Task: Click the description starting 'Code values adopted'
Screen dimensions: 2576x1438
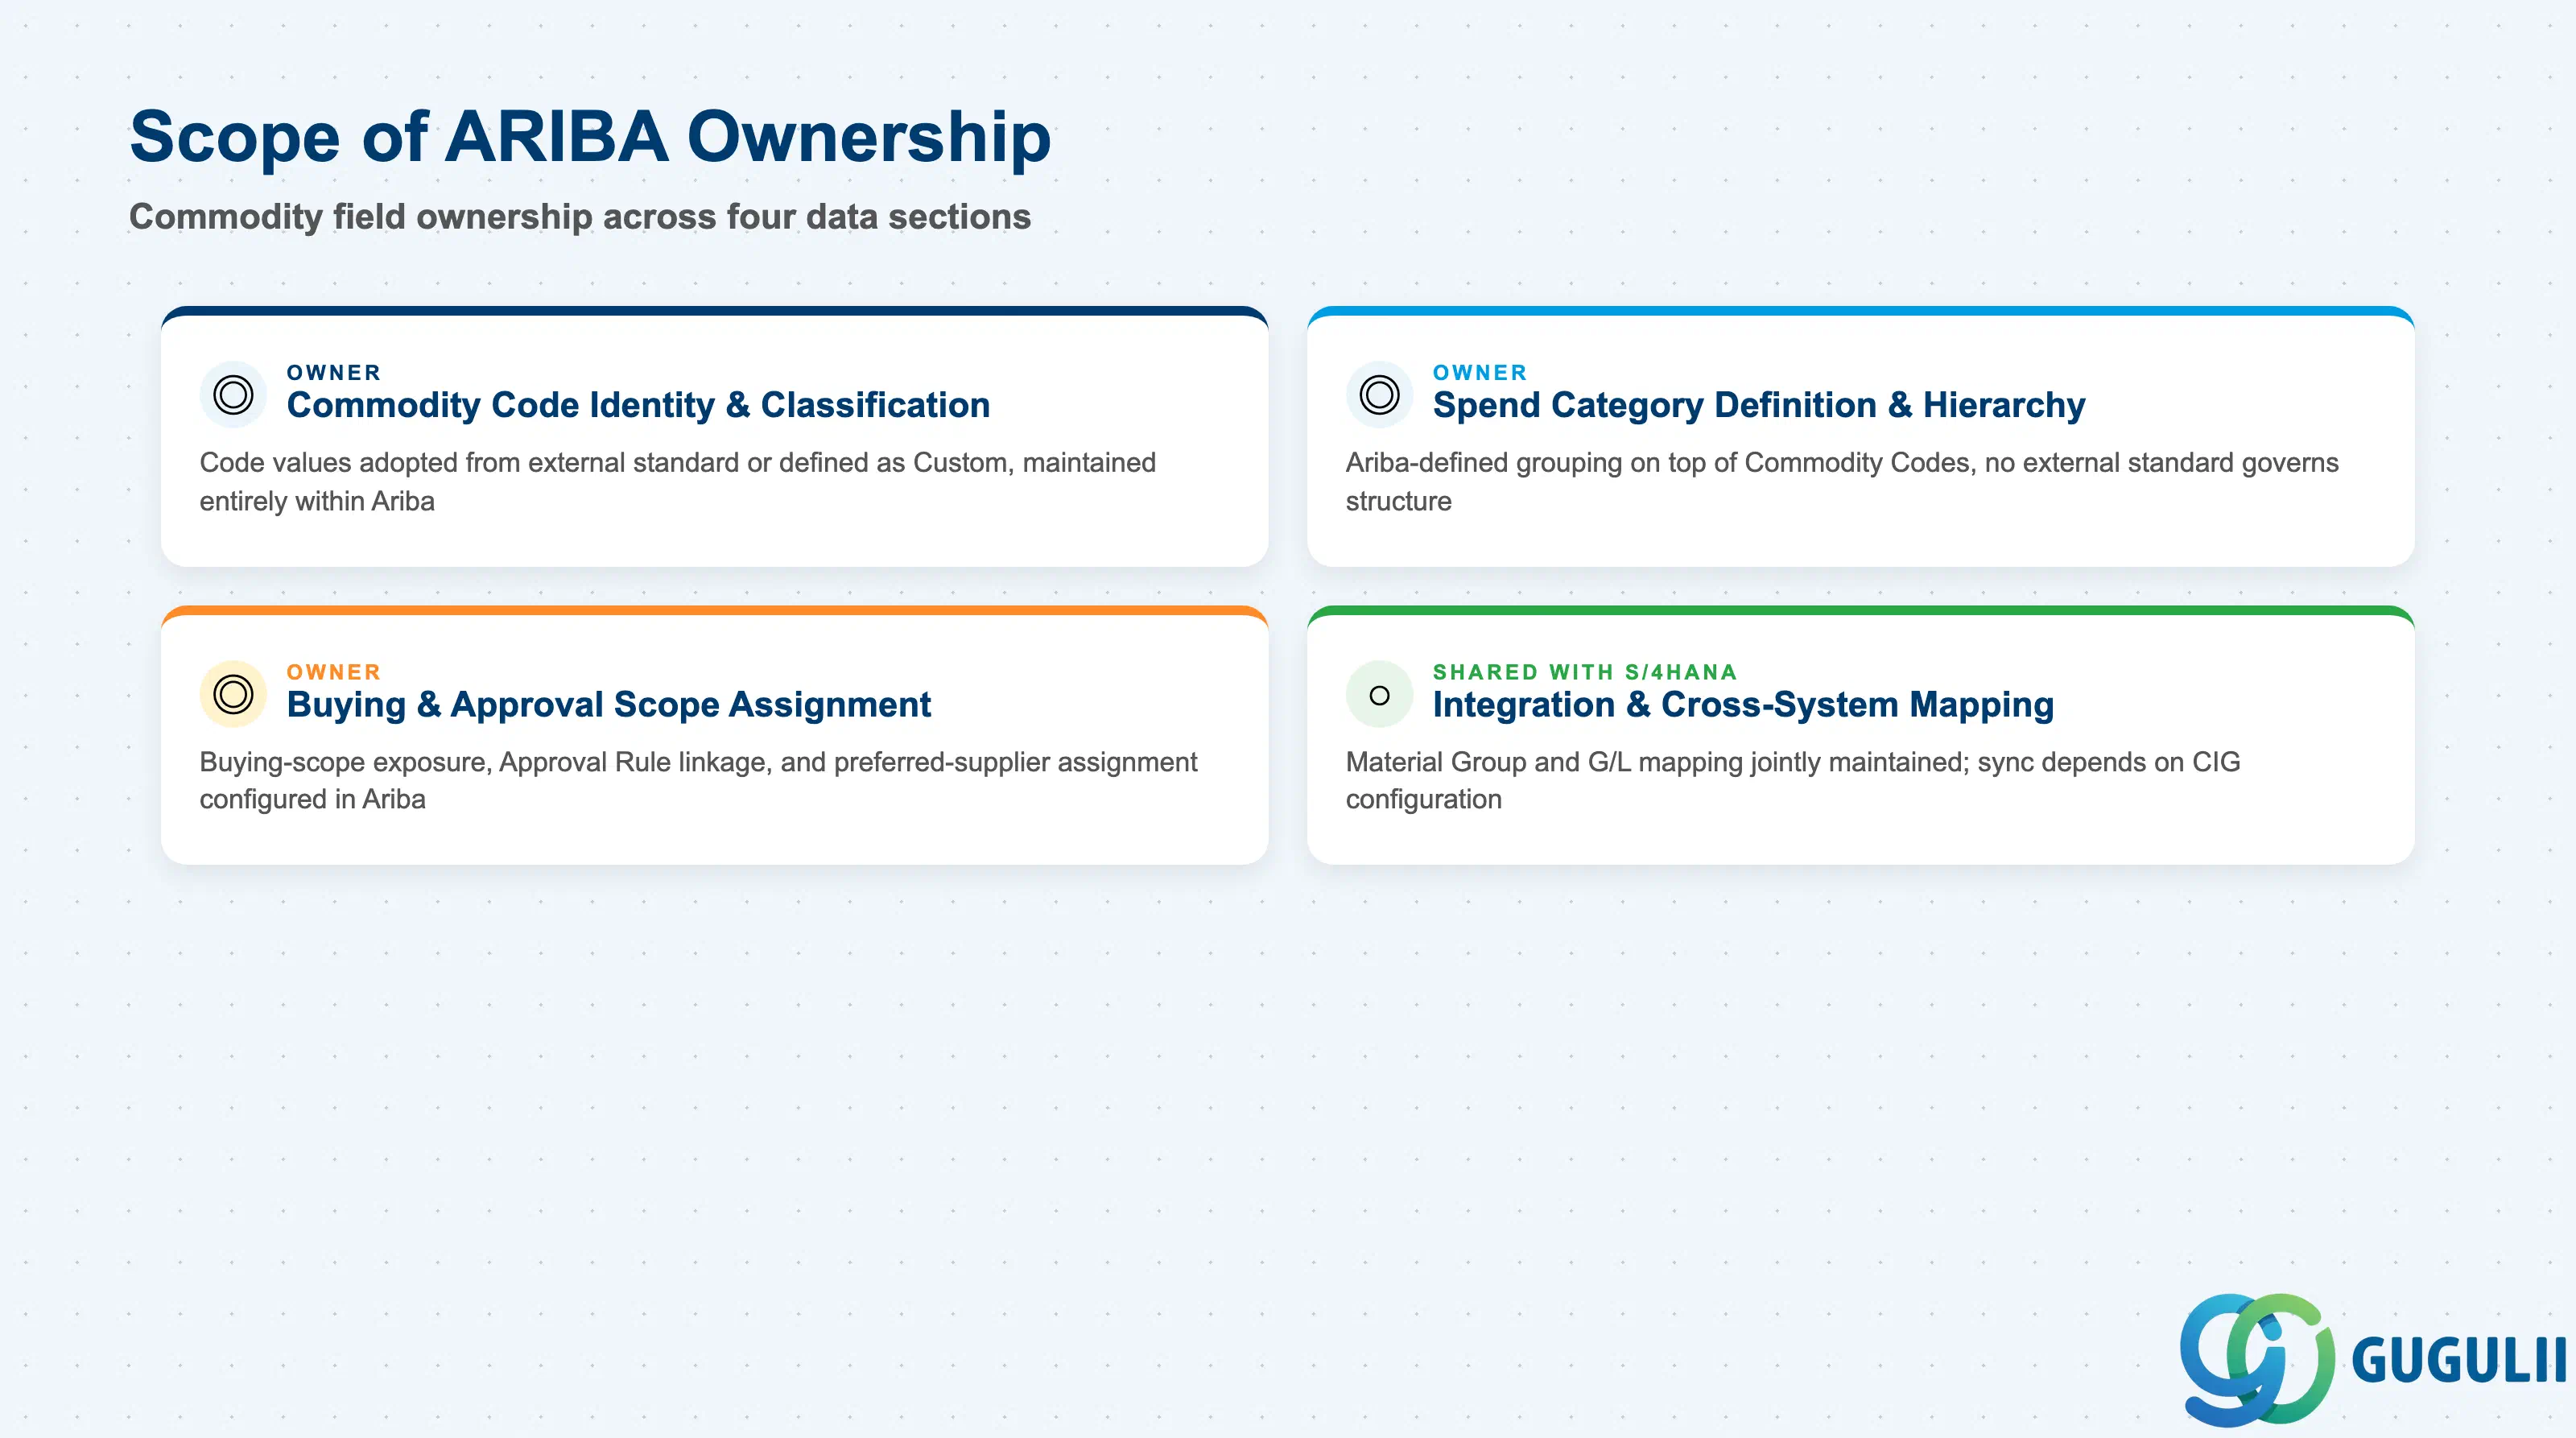Action: (678, 481)
